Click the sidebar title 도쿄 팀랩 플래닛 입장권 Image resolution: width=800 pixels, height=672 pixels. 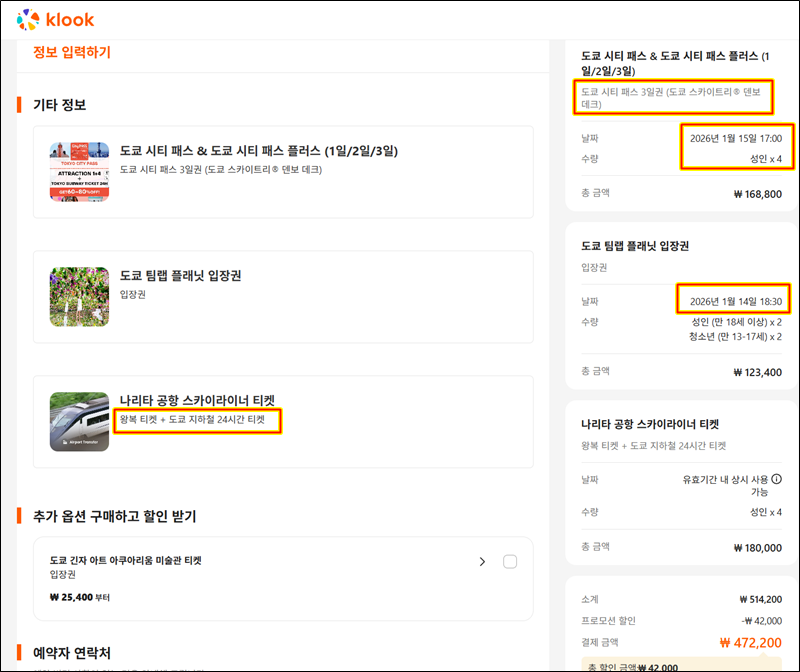[635, 246]
